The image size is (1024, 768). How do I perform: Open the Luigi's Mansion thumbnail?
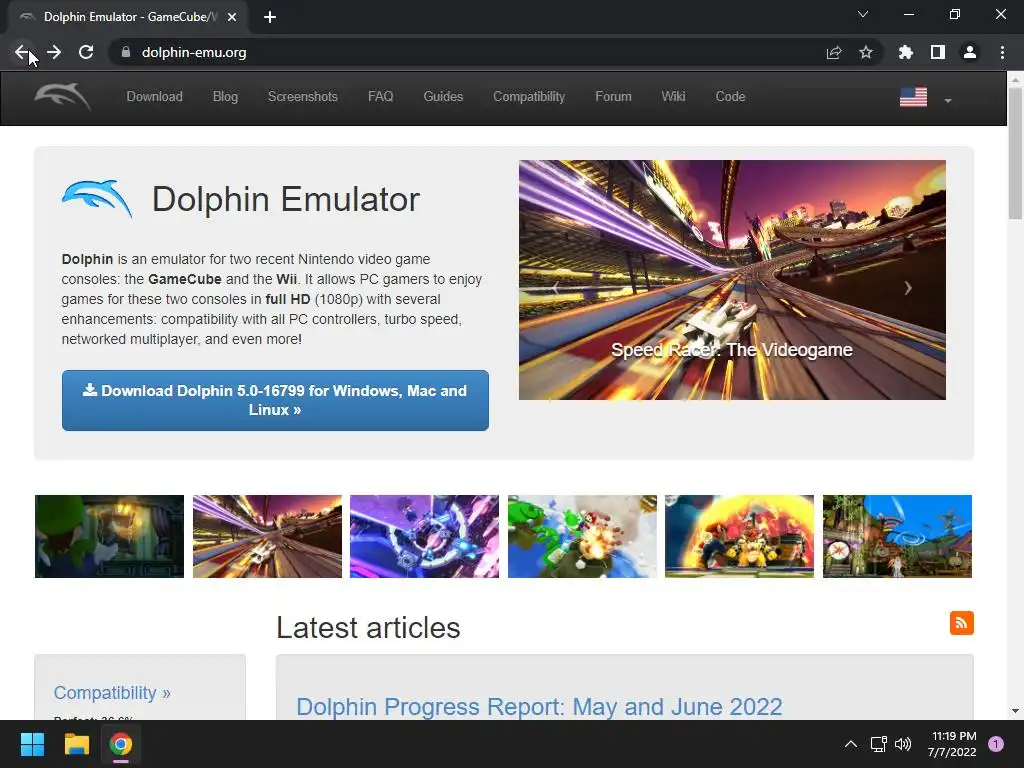(x=109, y=536)
